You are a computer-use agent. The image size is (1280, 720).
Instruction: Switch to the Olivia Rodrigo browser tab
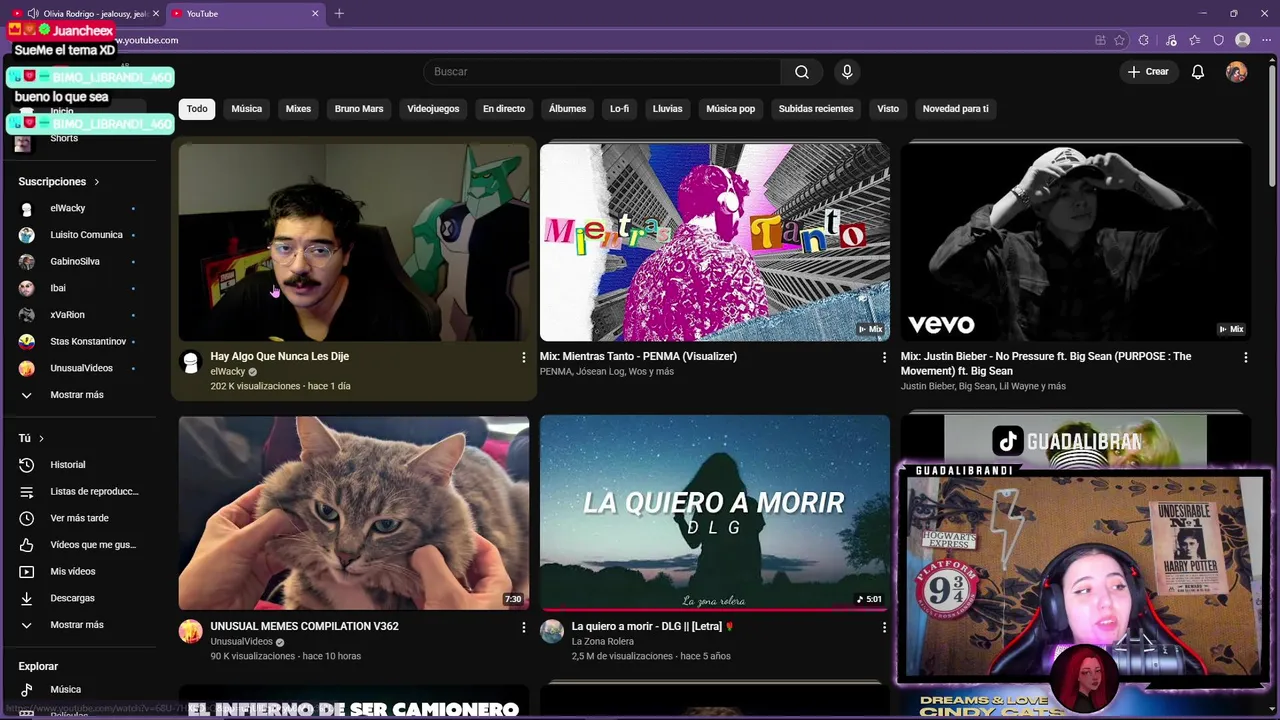point(86,14)
